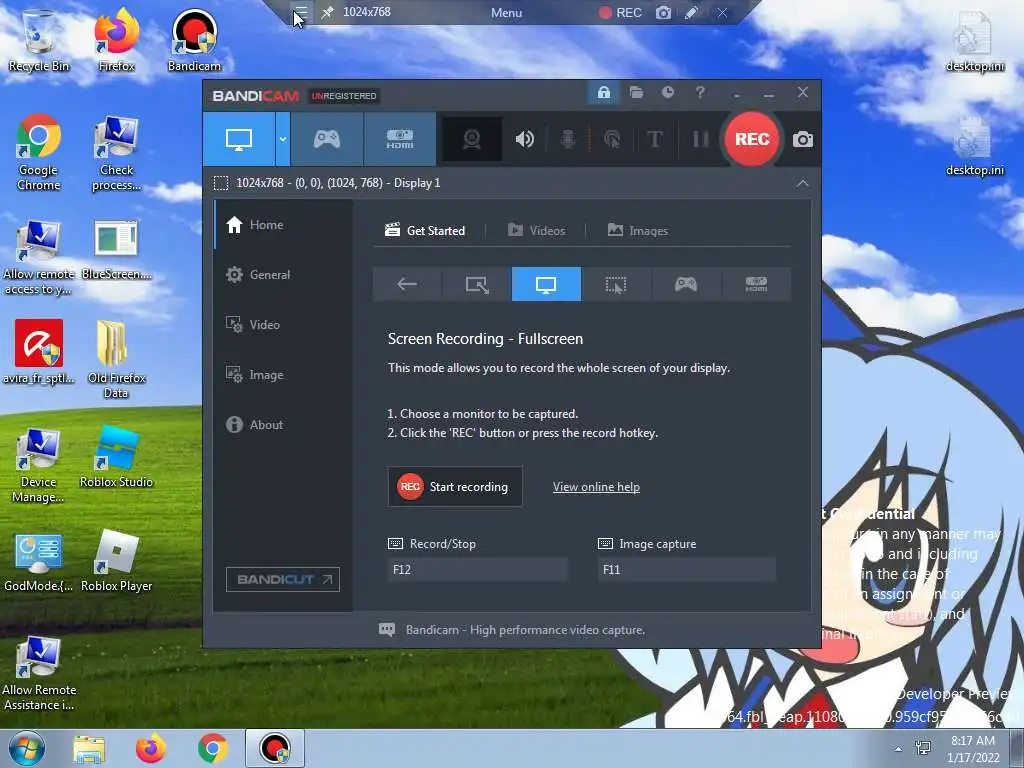Image resolution: width=1024 pixels, height=768 pixels.
Task: Open Google Chrome from the taskbar
Action: pos(212,749)
